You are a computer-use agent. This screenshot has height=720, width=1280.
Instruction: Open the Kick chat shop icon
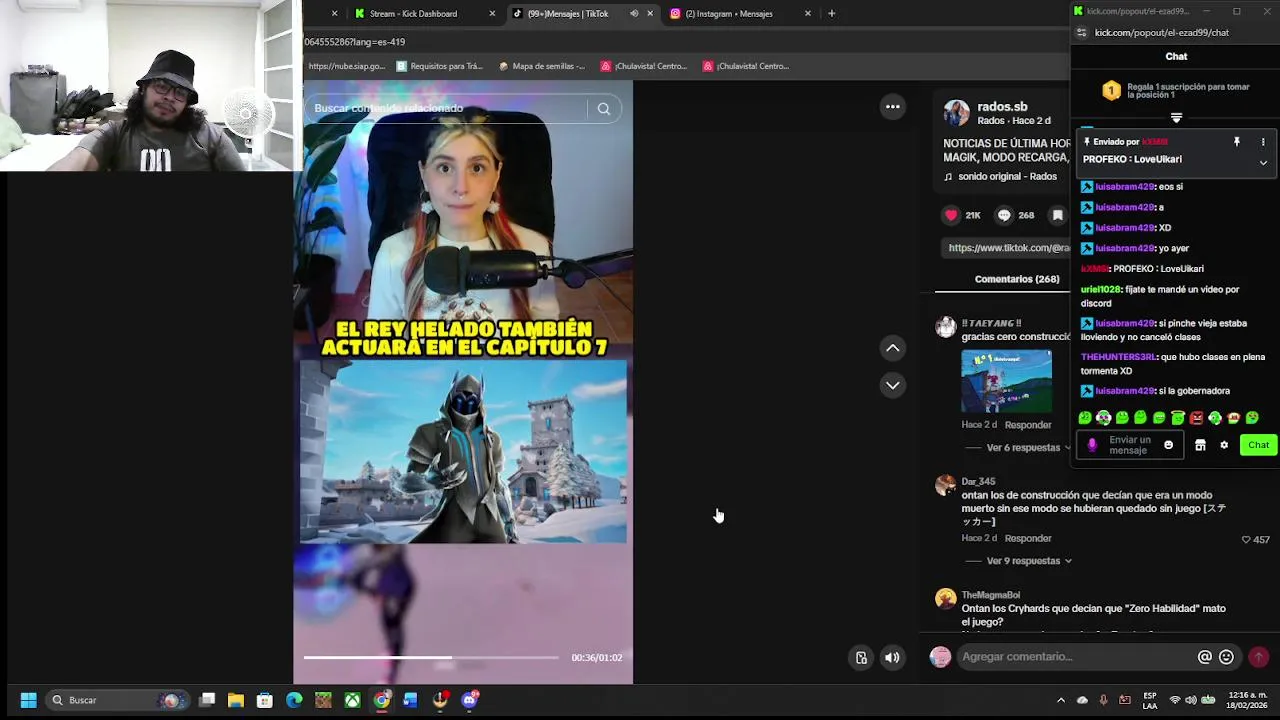[x=1200, y=445]
